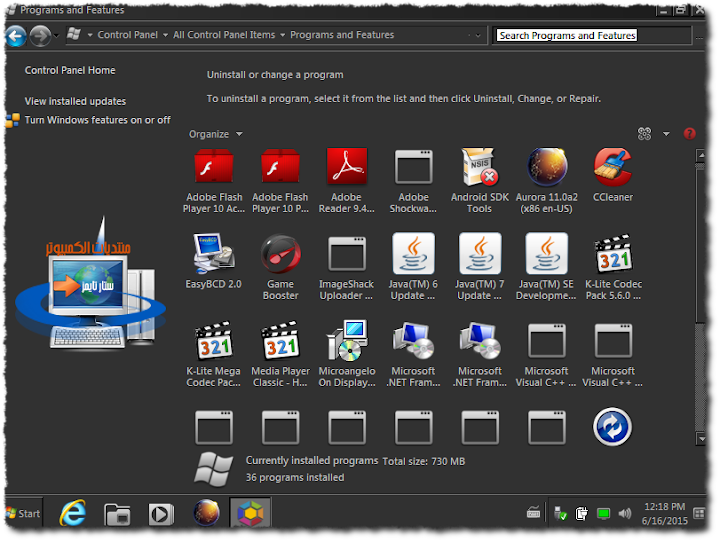Viewport: 720px width, 542px height.
Task: Open recent pages dropdown beside Forward button
Action: pyautogui.click(x=56, y=35)
